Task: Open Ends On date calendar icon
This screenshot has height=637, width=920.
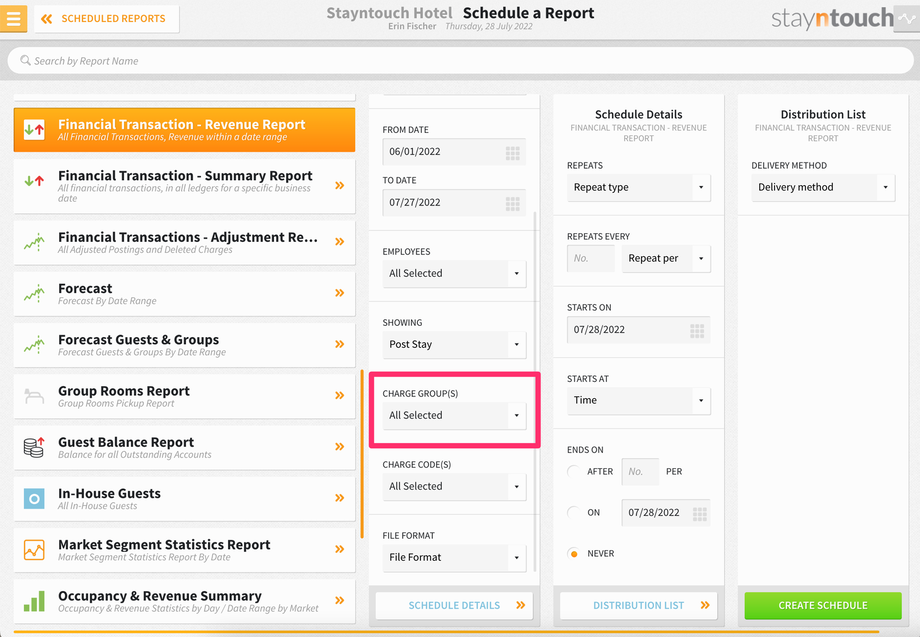Action: point(700,514)
